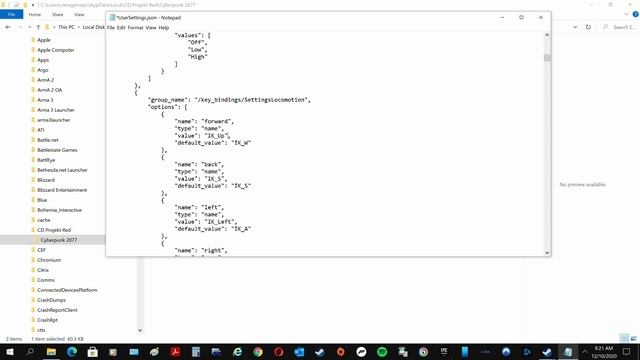Expand the Explorer address history dropdown
The image size is (640, 360).
point(575,27)
